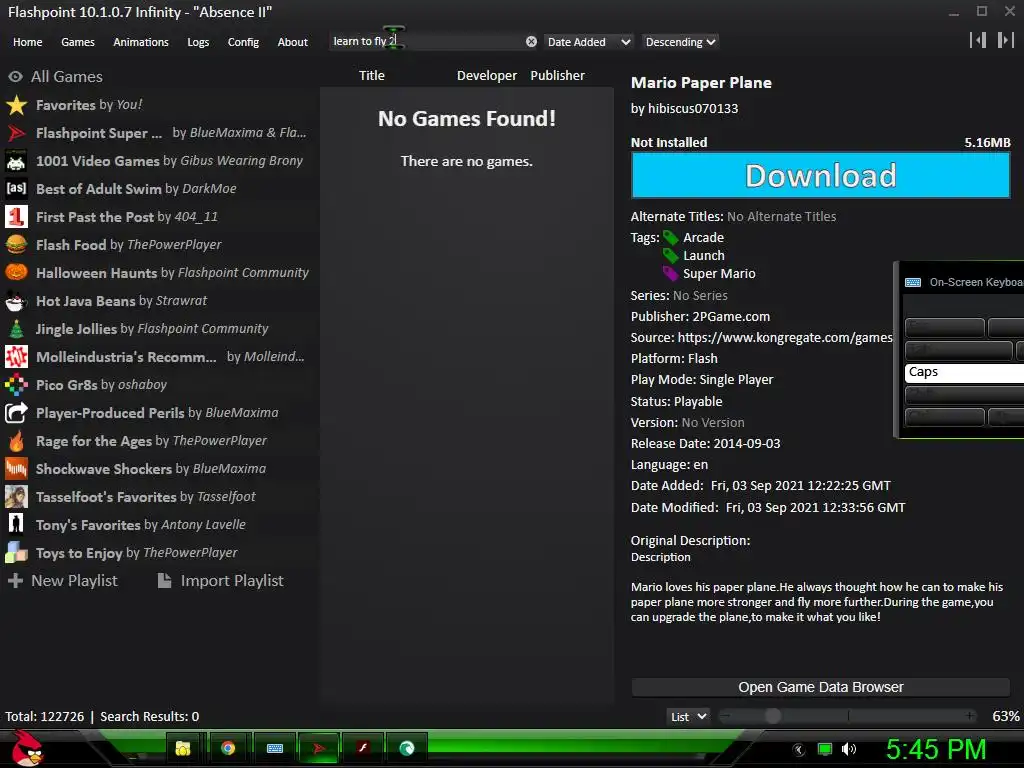Clear the search box with the X icon
The image size is (1024, 768).
pos(532,42)
